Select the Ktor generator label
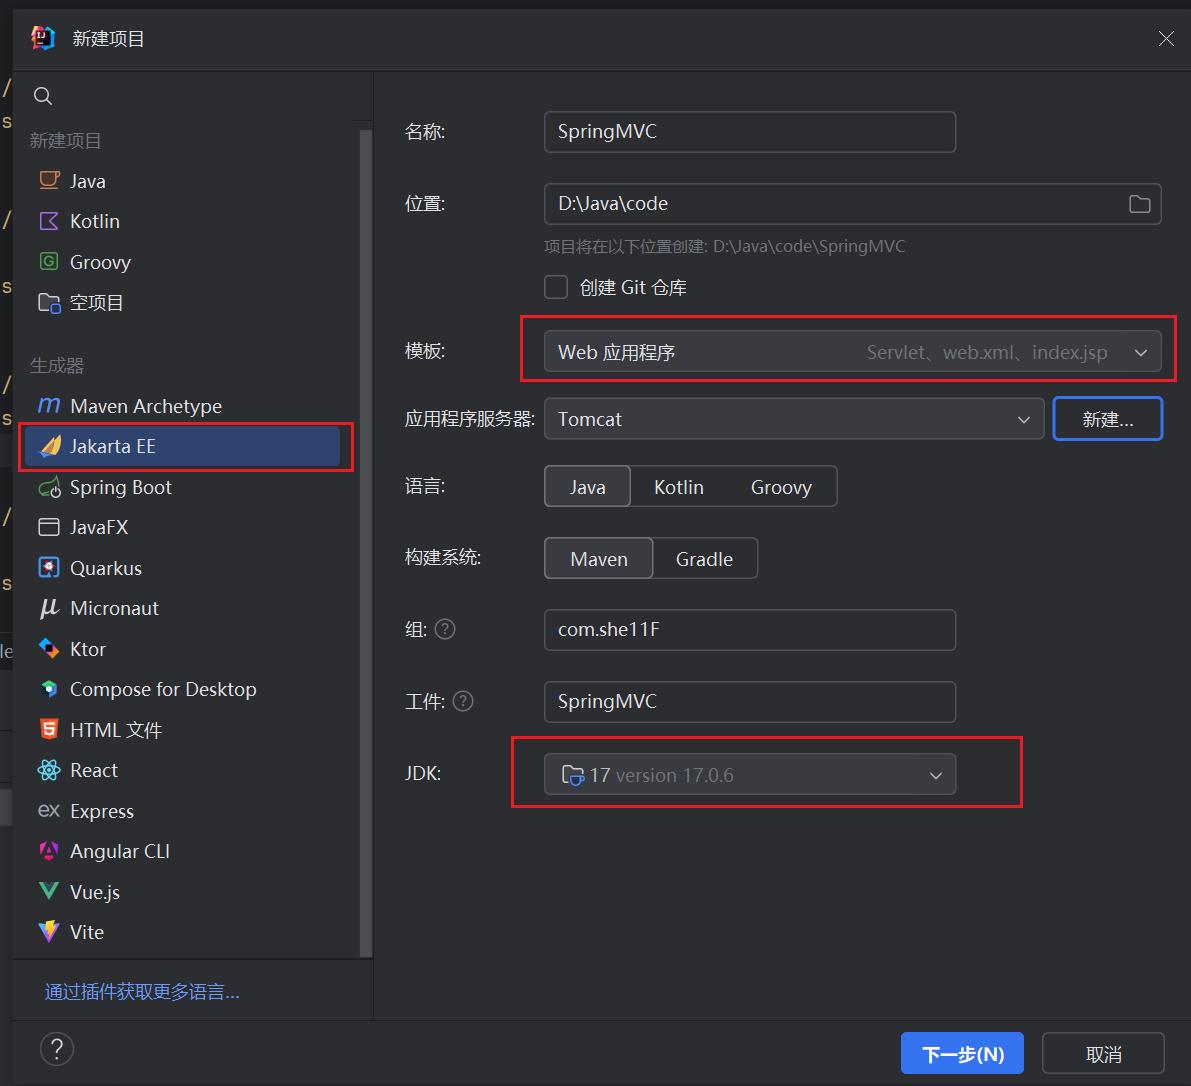Screen dimensions: 1191x1086 point(87,649)
